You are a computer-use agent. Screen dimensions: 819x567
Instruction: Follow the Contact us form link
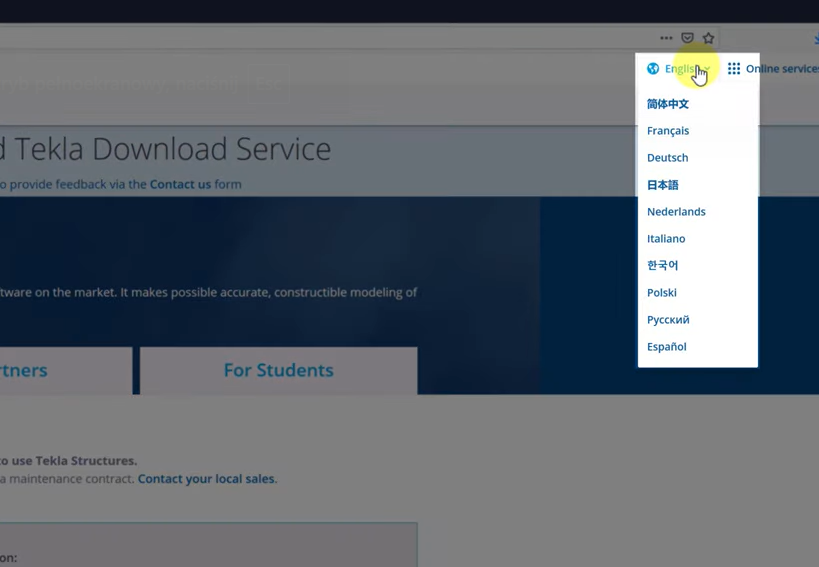[180, 184]
